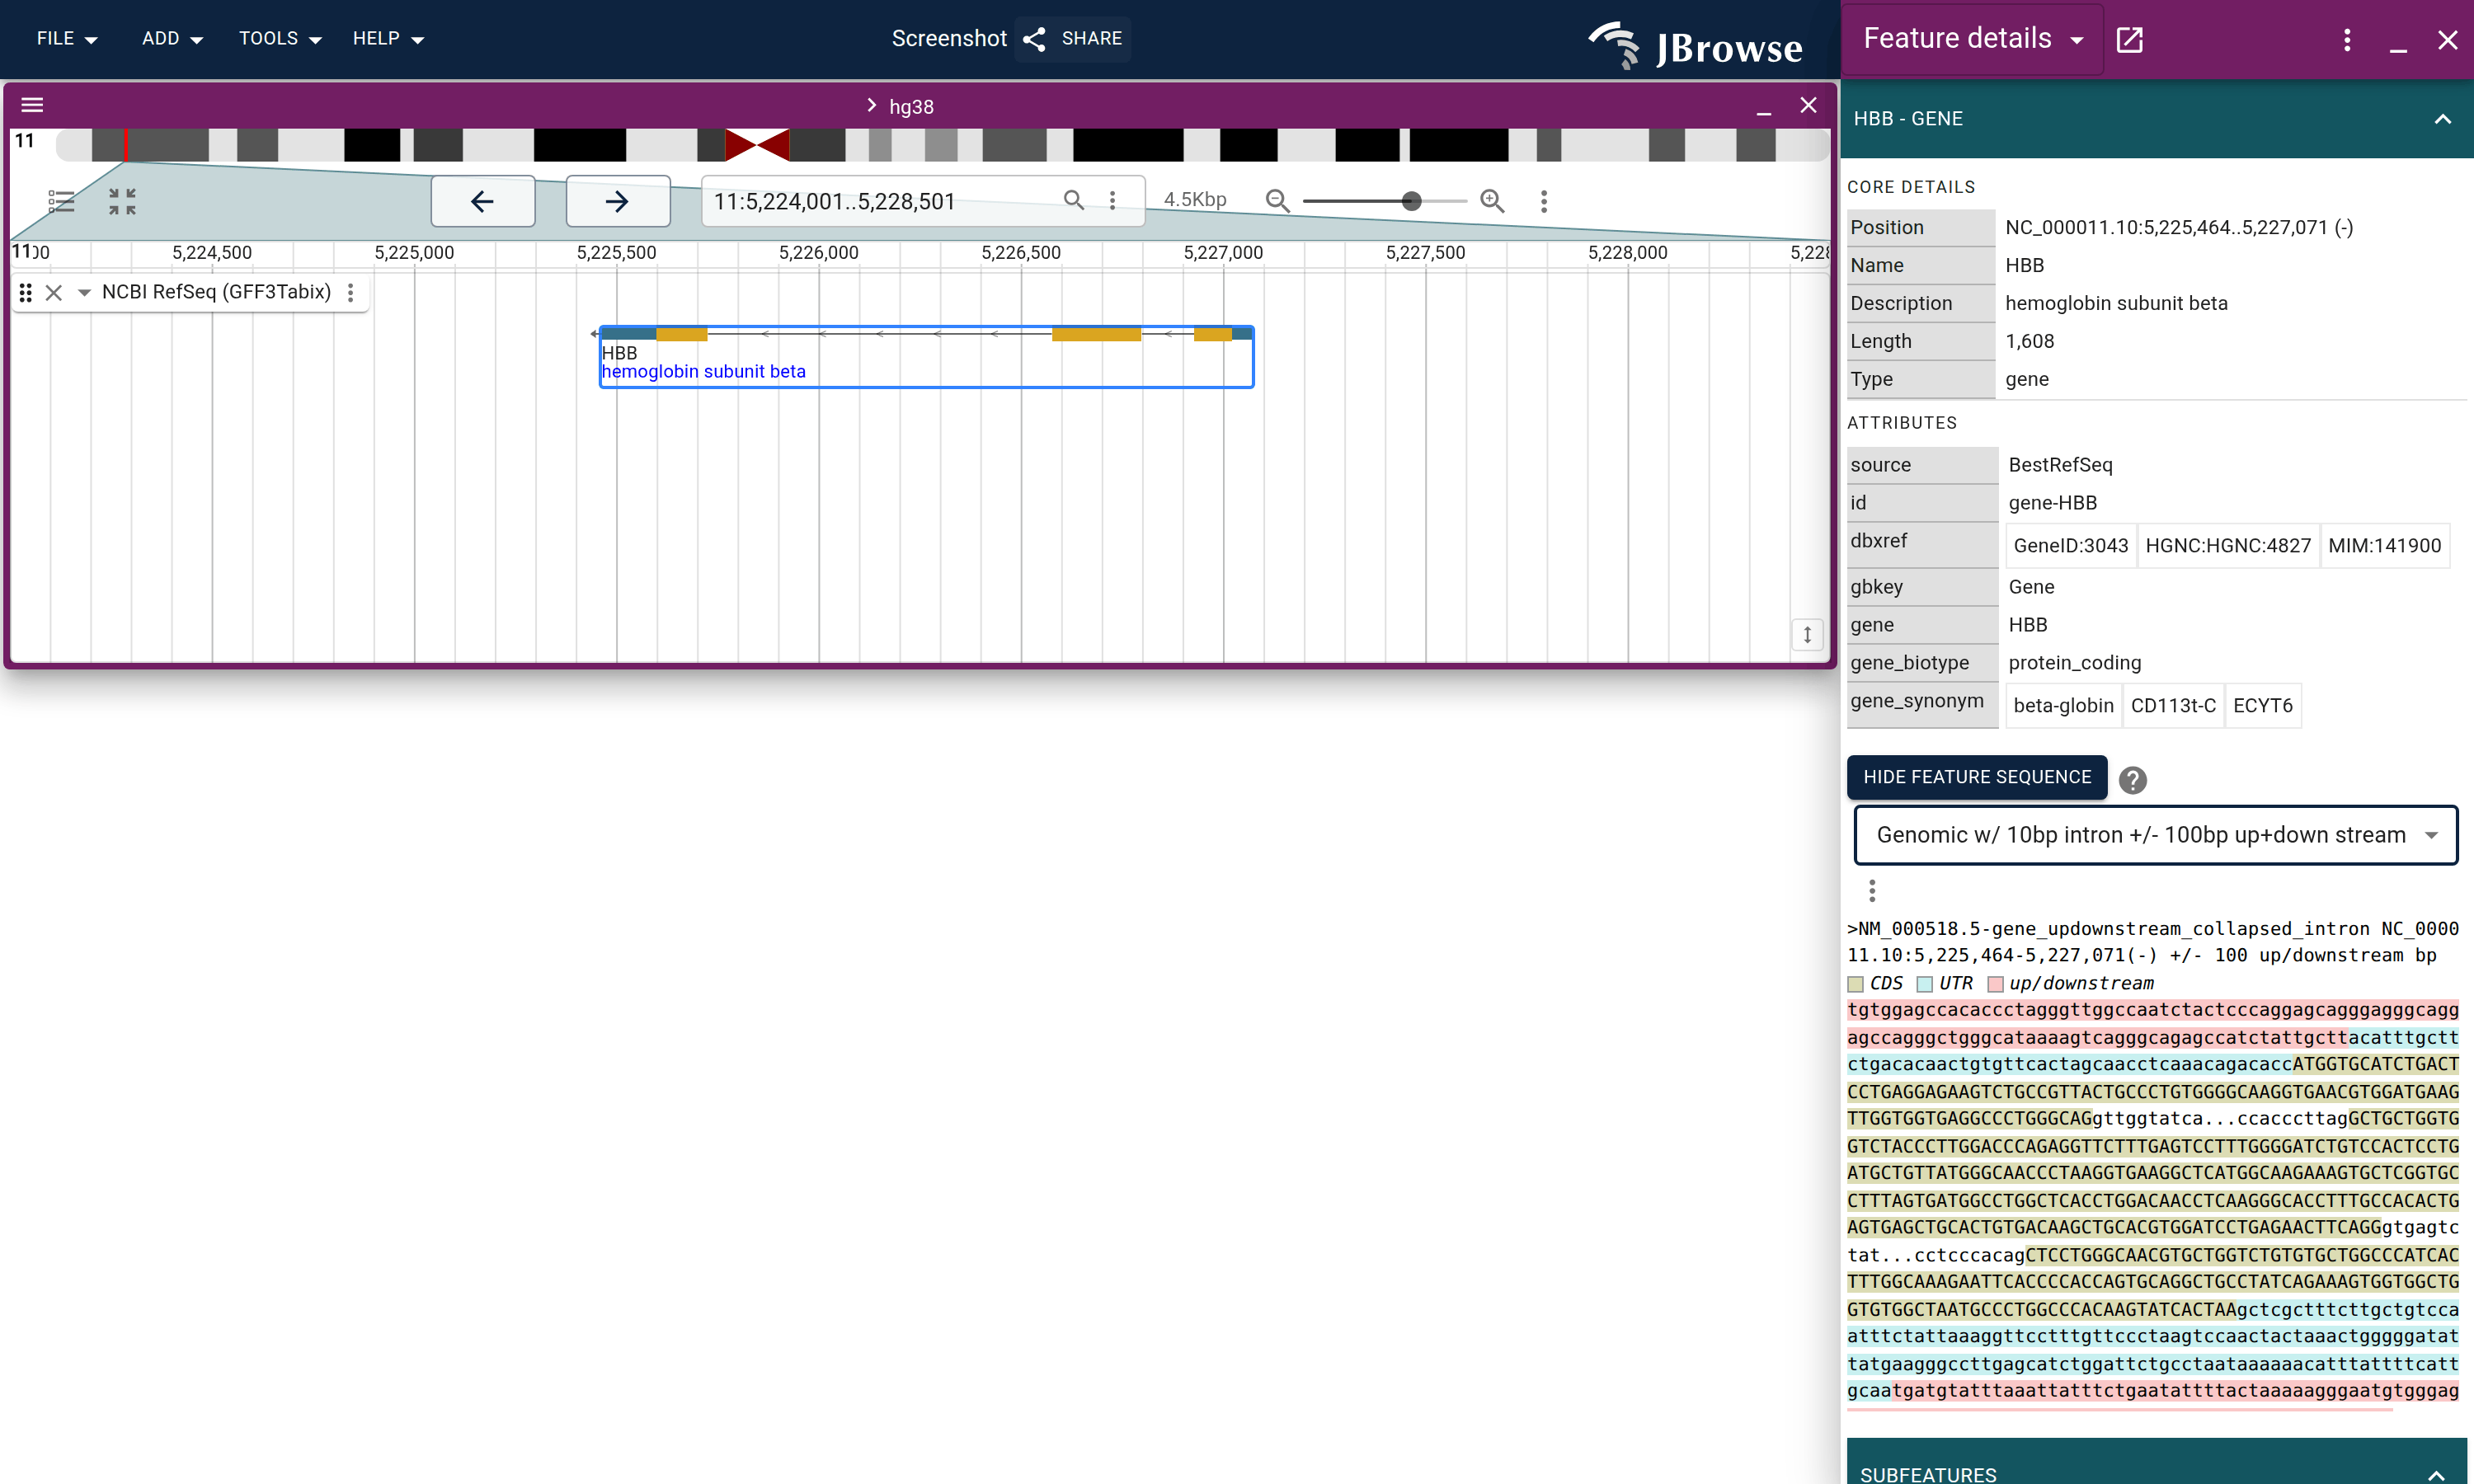Close the hg38 linear genome view
The height and width of the screenshot is (1484, 2474).
tap(1808, 105)
